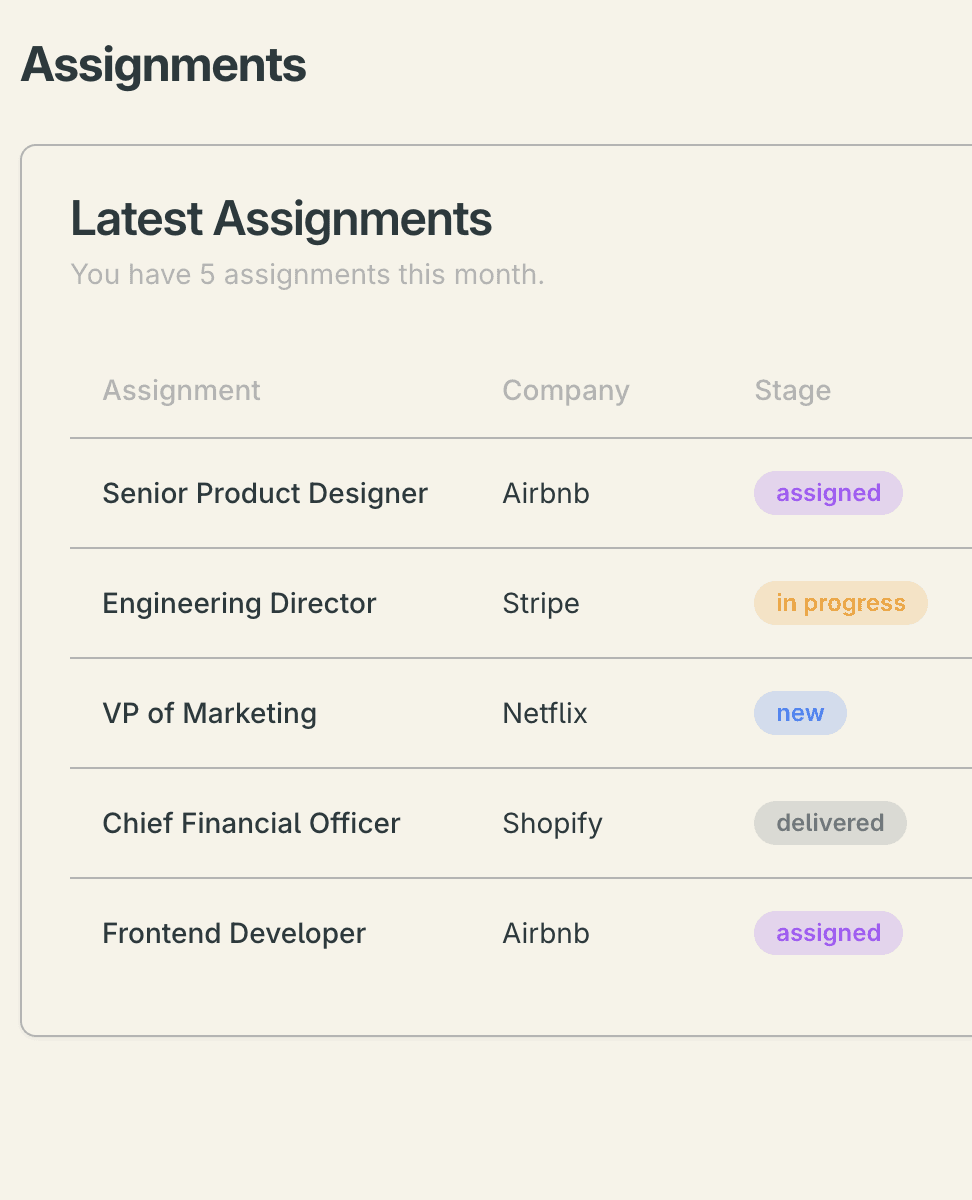This screenshot has width=972, height=1200.
Task: Click the assigned badge for Senior Product Designer
Action: pos(828,493)
